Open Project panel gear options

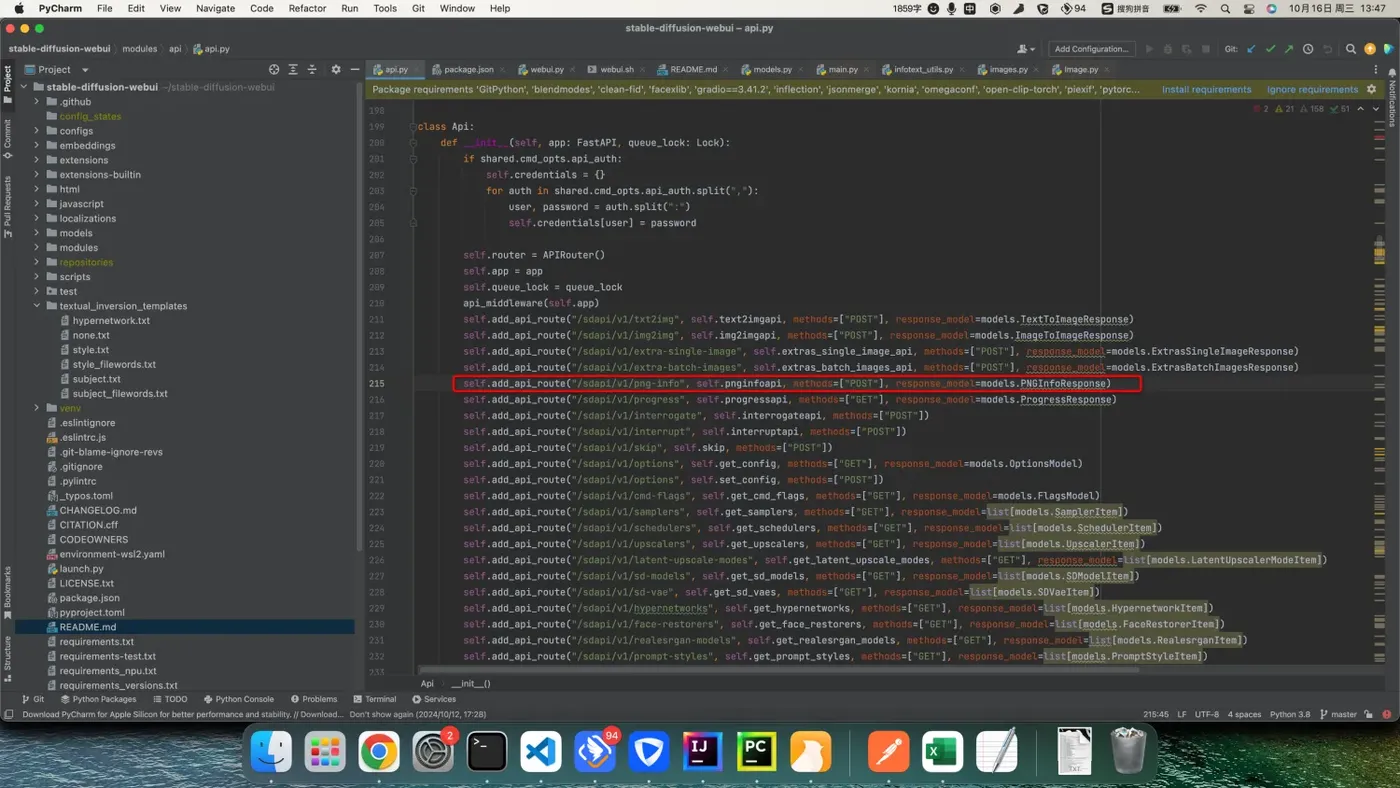coord(335,69)
